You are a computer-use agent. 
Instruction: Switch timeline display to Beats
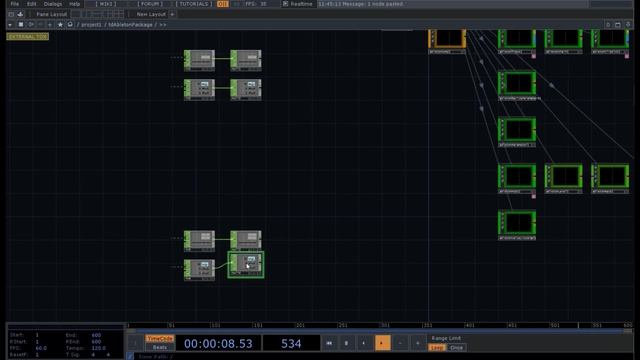point(160,347)
